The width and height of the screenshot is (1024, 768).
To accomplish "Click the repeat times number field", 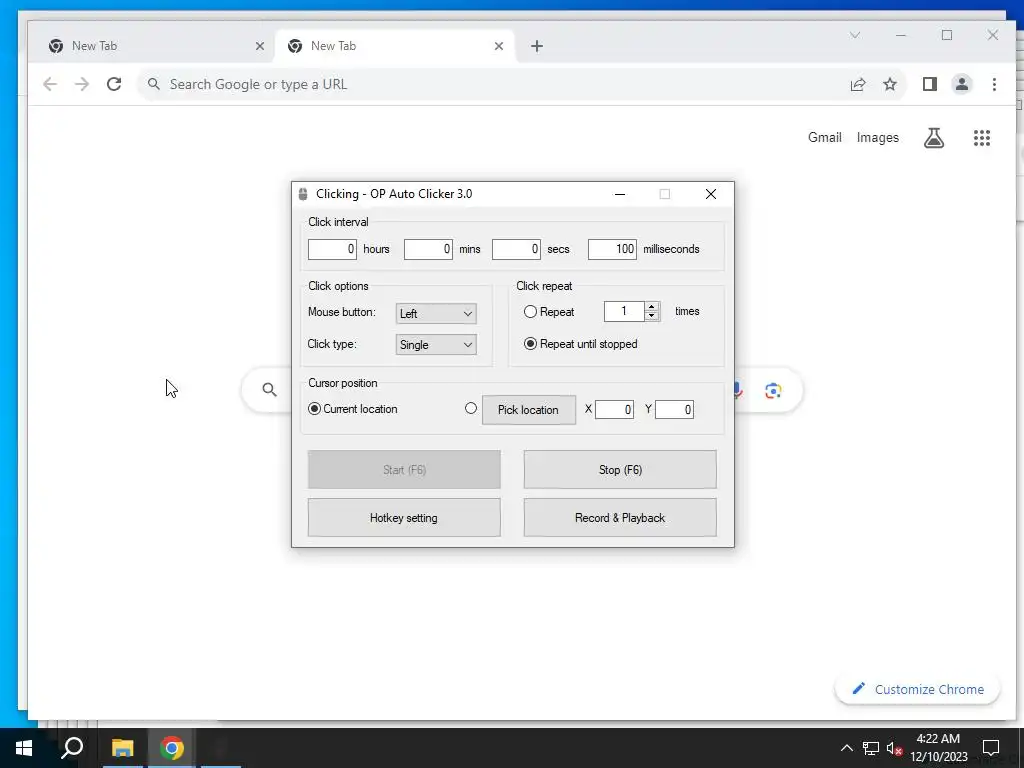I will [x=624, y=312].
